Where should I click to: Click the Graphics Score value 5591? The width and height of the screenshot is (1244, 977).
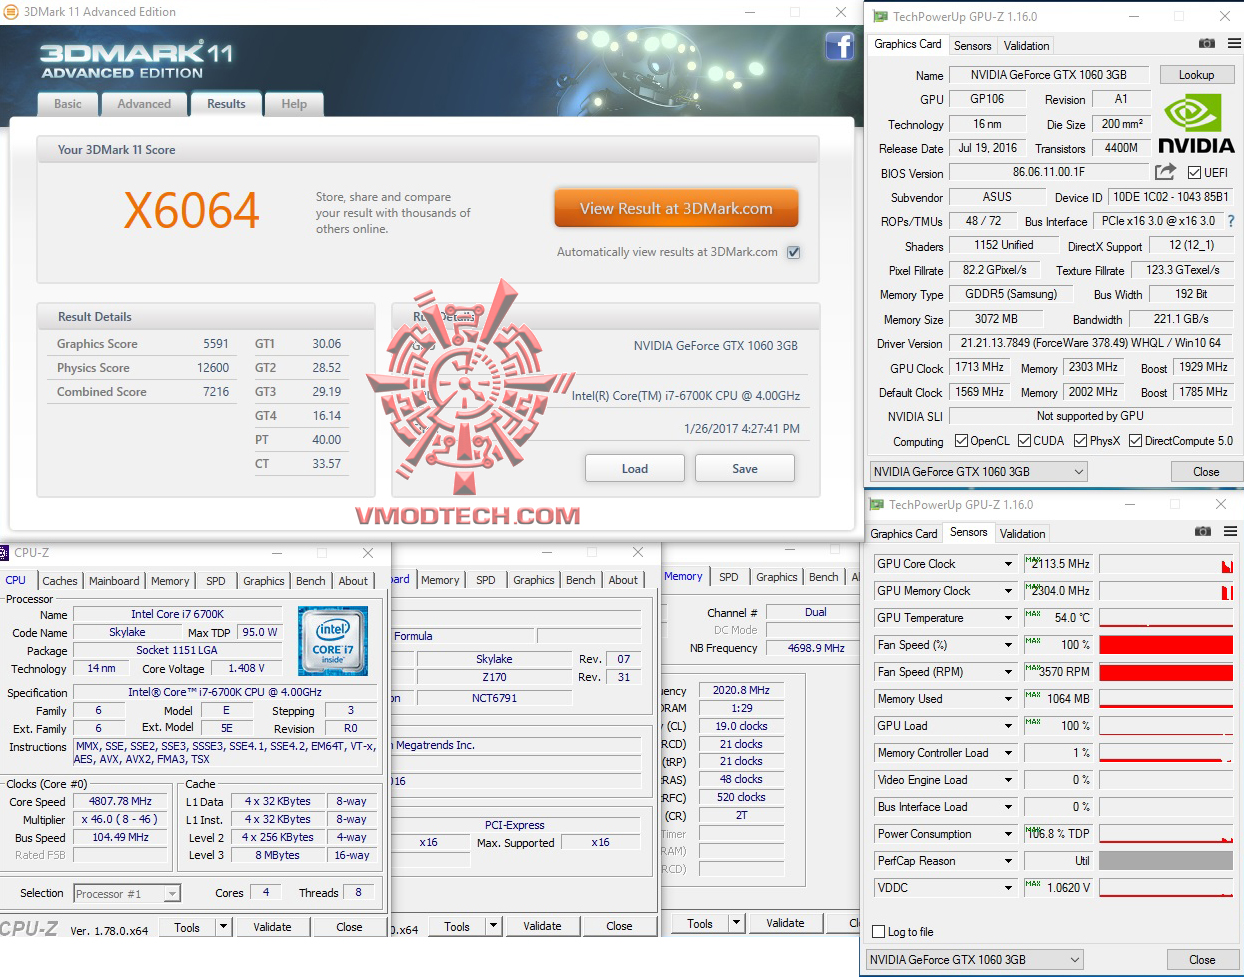(216, 344)
